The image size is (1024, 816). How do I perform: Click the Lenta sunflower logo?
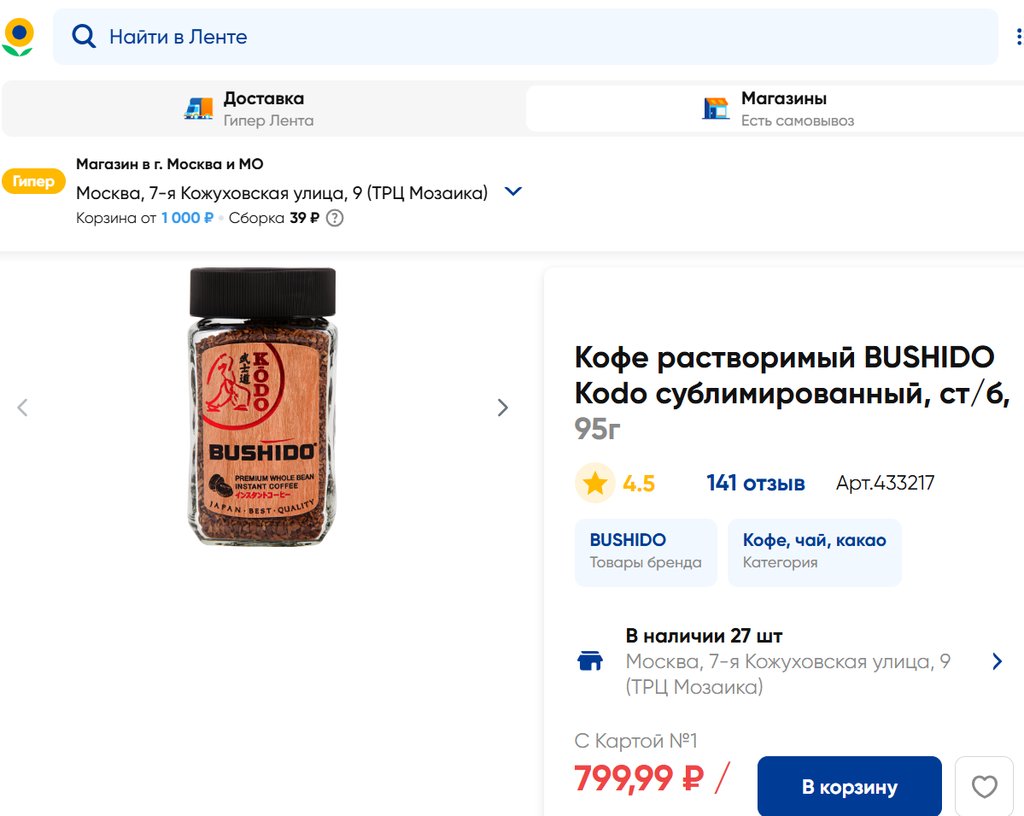[18, 37]
